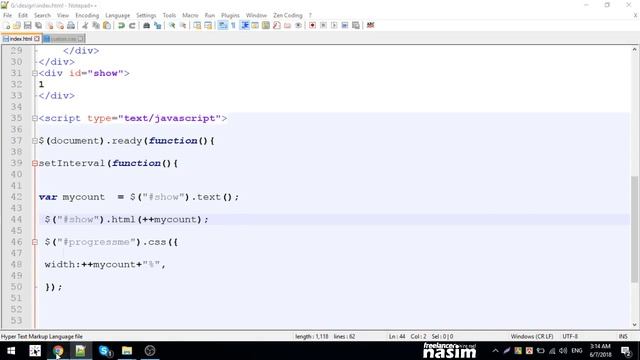Click the Save Recorded Macro icon
Screen dimensions: 640x360
(356, 25)
